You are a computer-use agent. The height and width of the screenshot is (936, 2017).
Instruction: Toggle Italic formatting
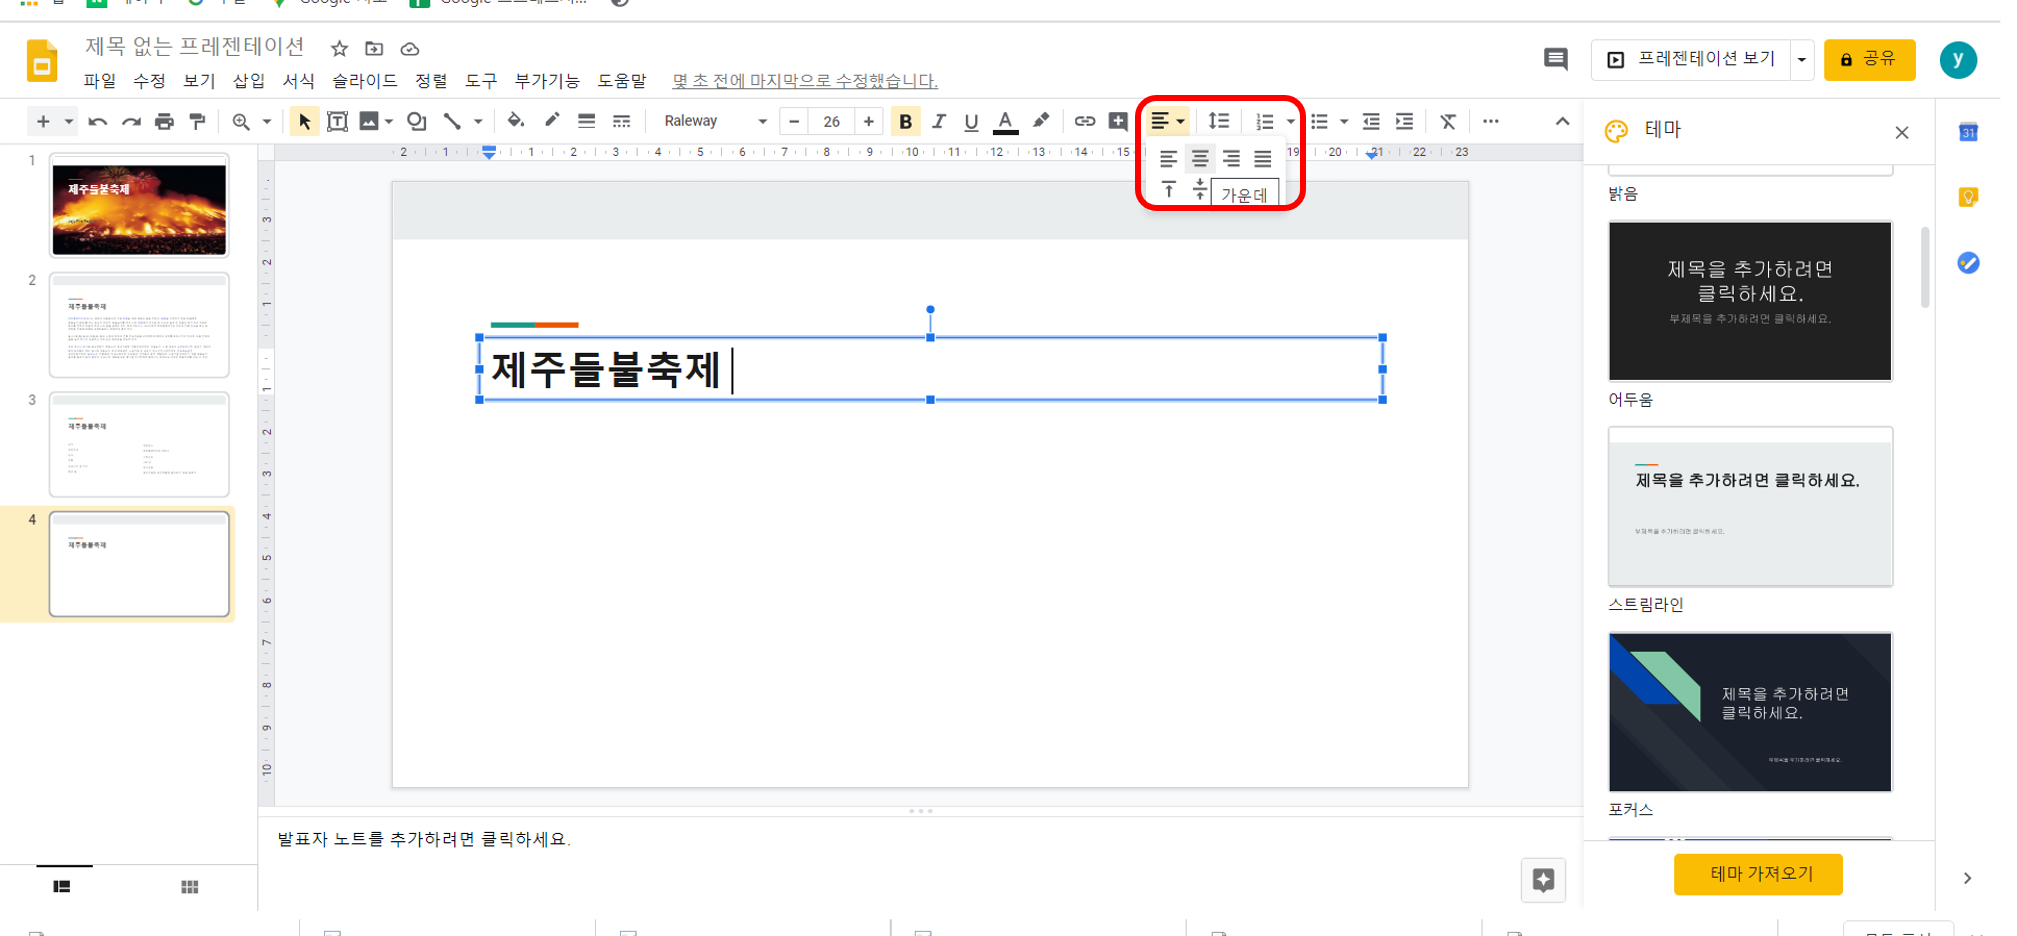(x=938, y=121)
